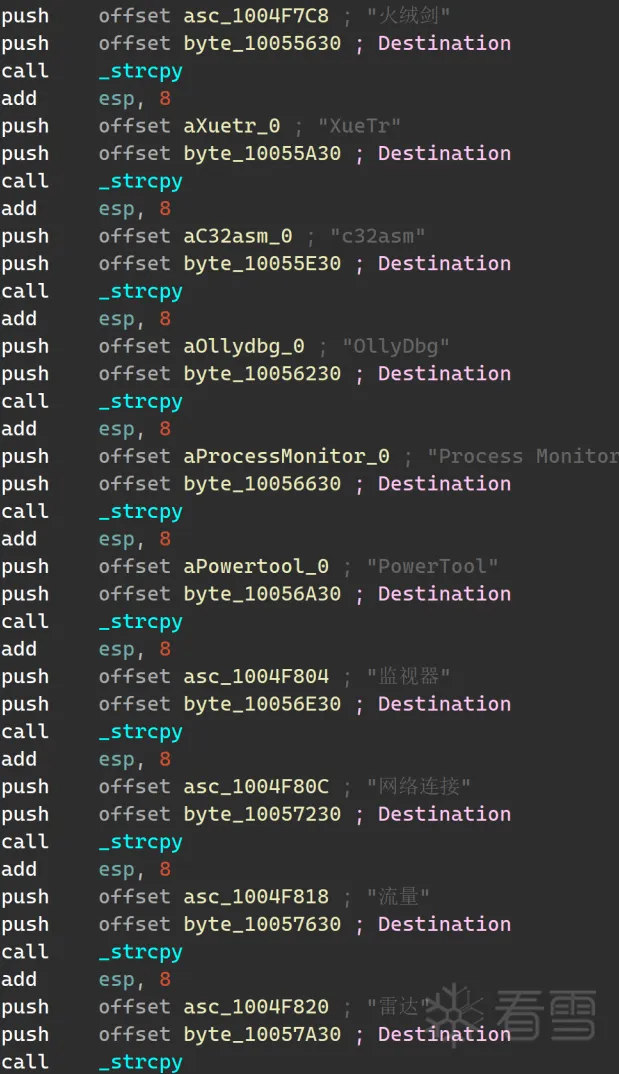Click the aXuetr_0 symbol name
The height and width of the screenshot is (1074, 619).
click(232, 126)
